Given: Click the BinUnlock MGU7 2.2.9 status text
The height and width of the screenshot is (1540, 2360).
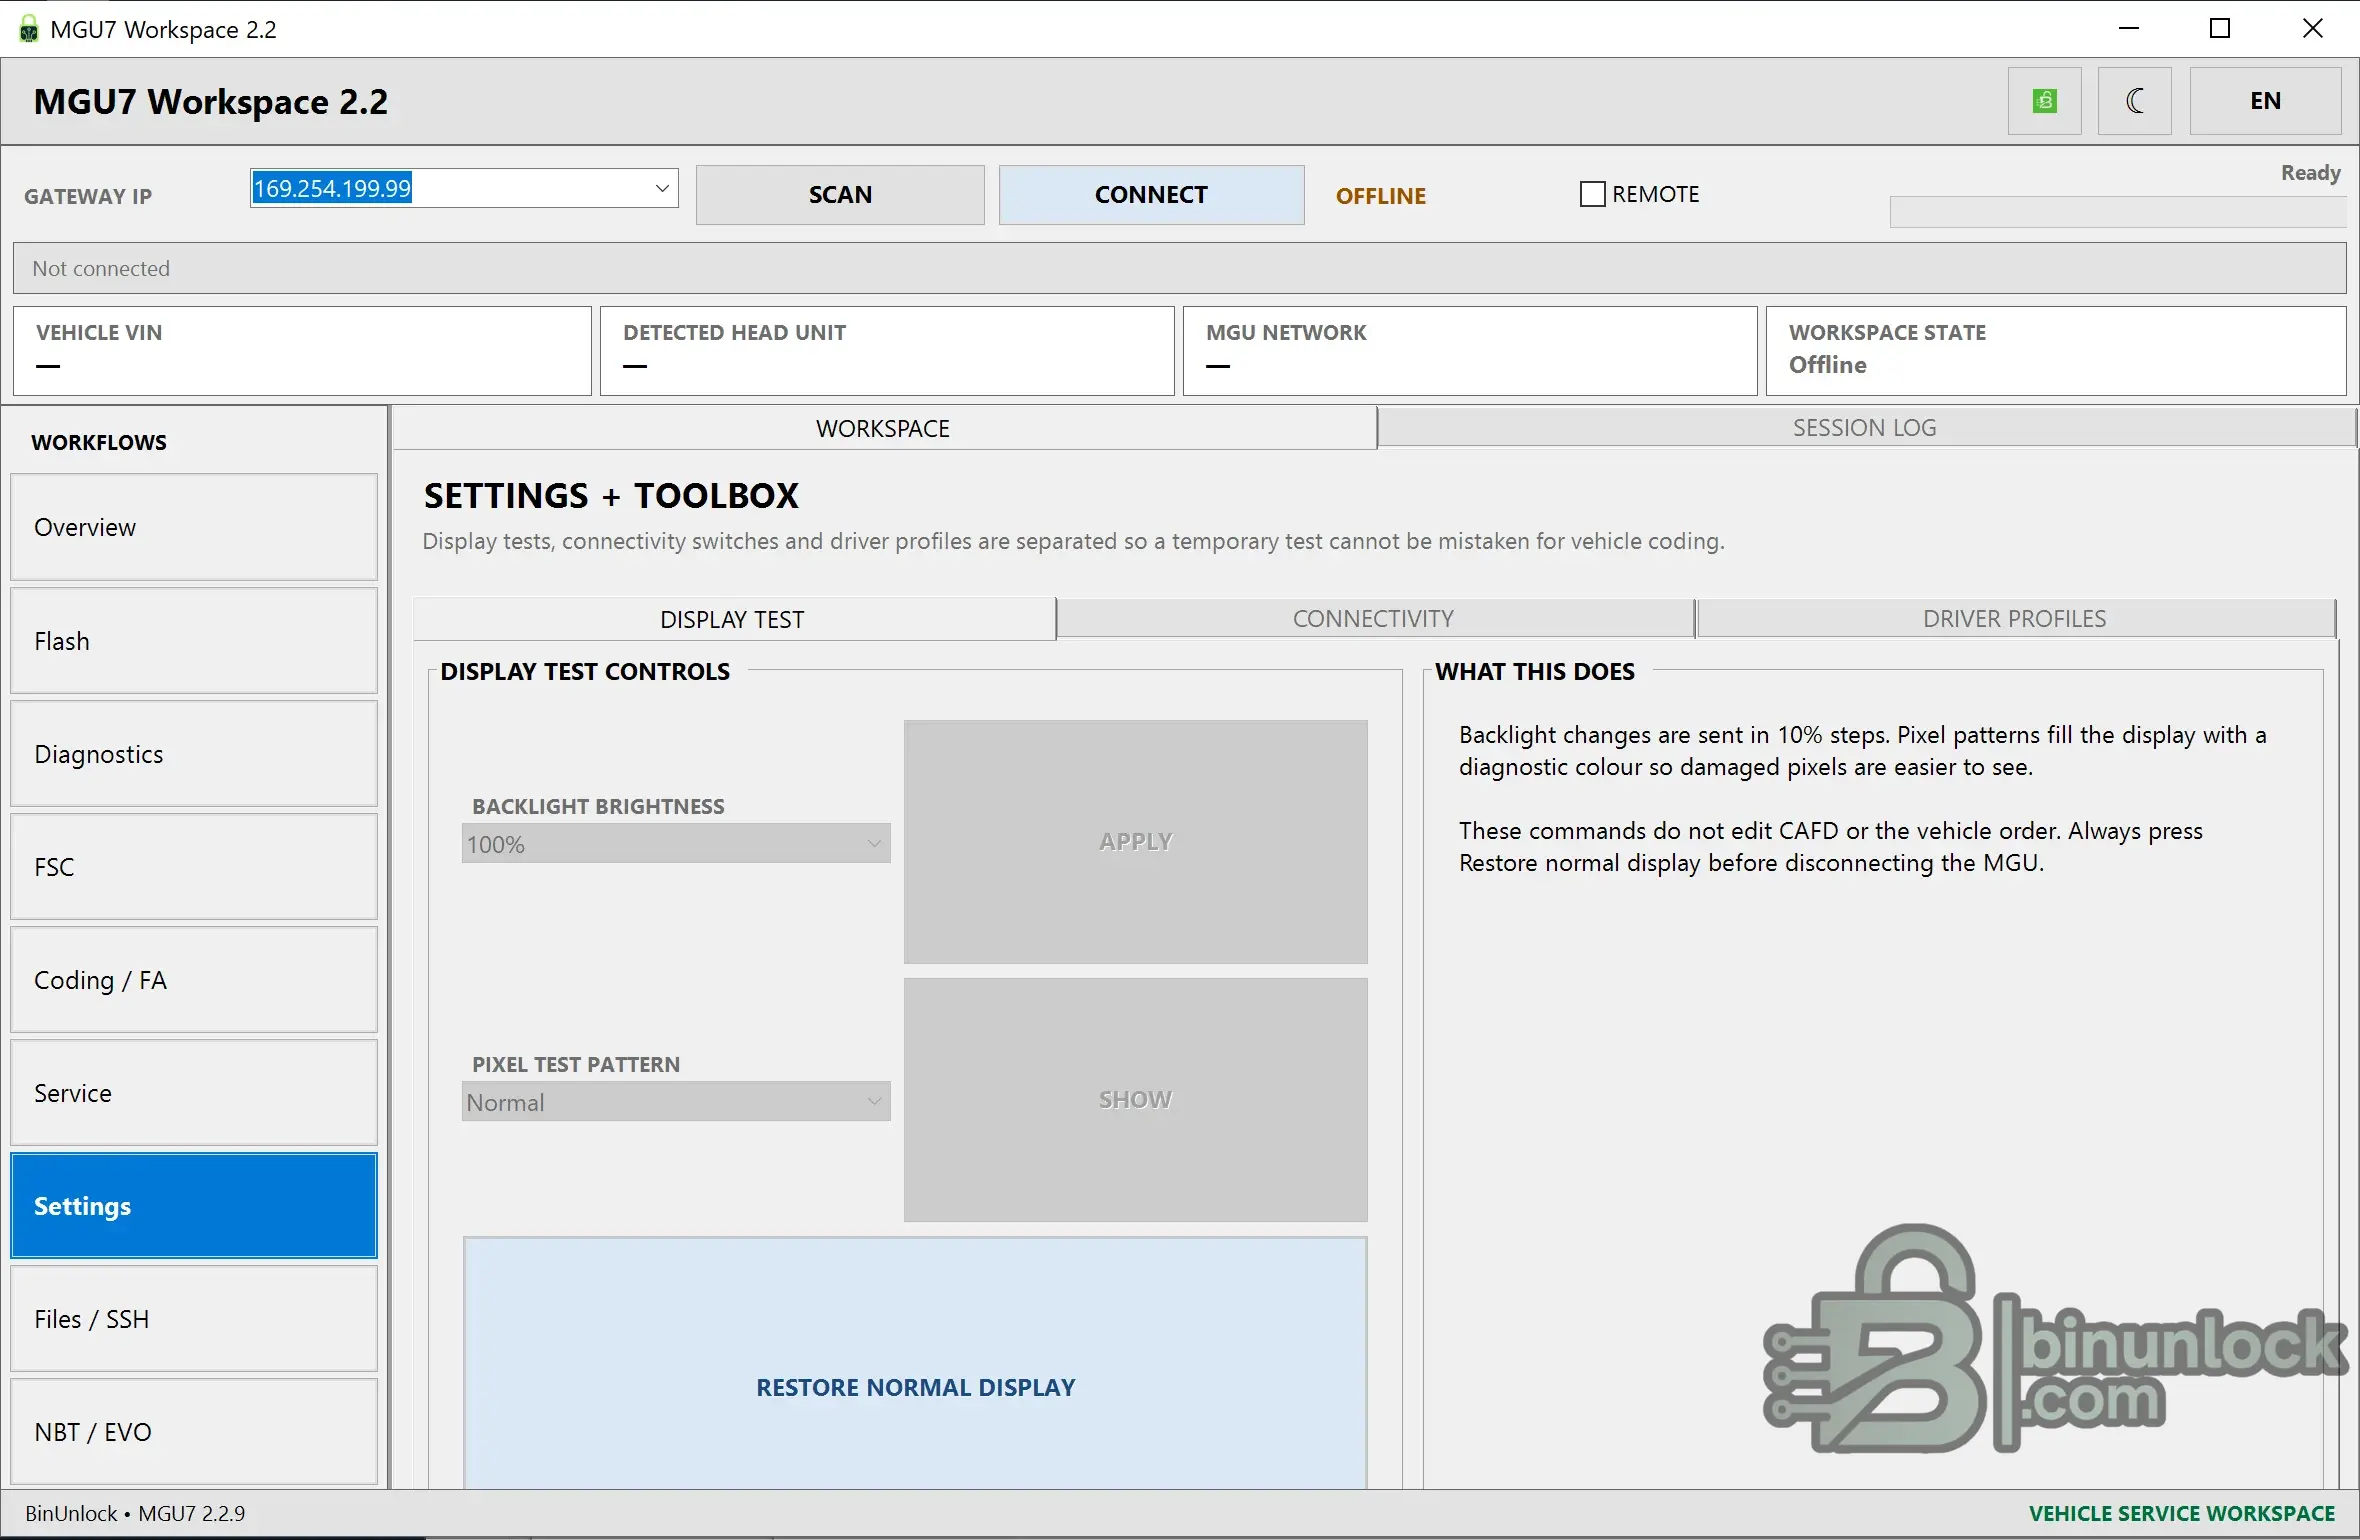Looking at the screenshot, I should 135,1514.
